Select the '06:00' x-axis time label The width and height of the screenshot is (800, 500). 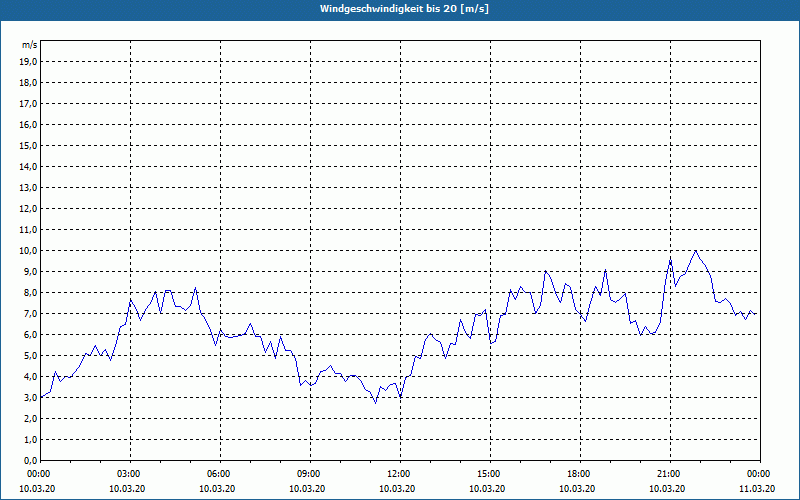point(220,474)
